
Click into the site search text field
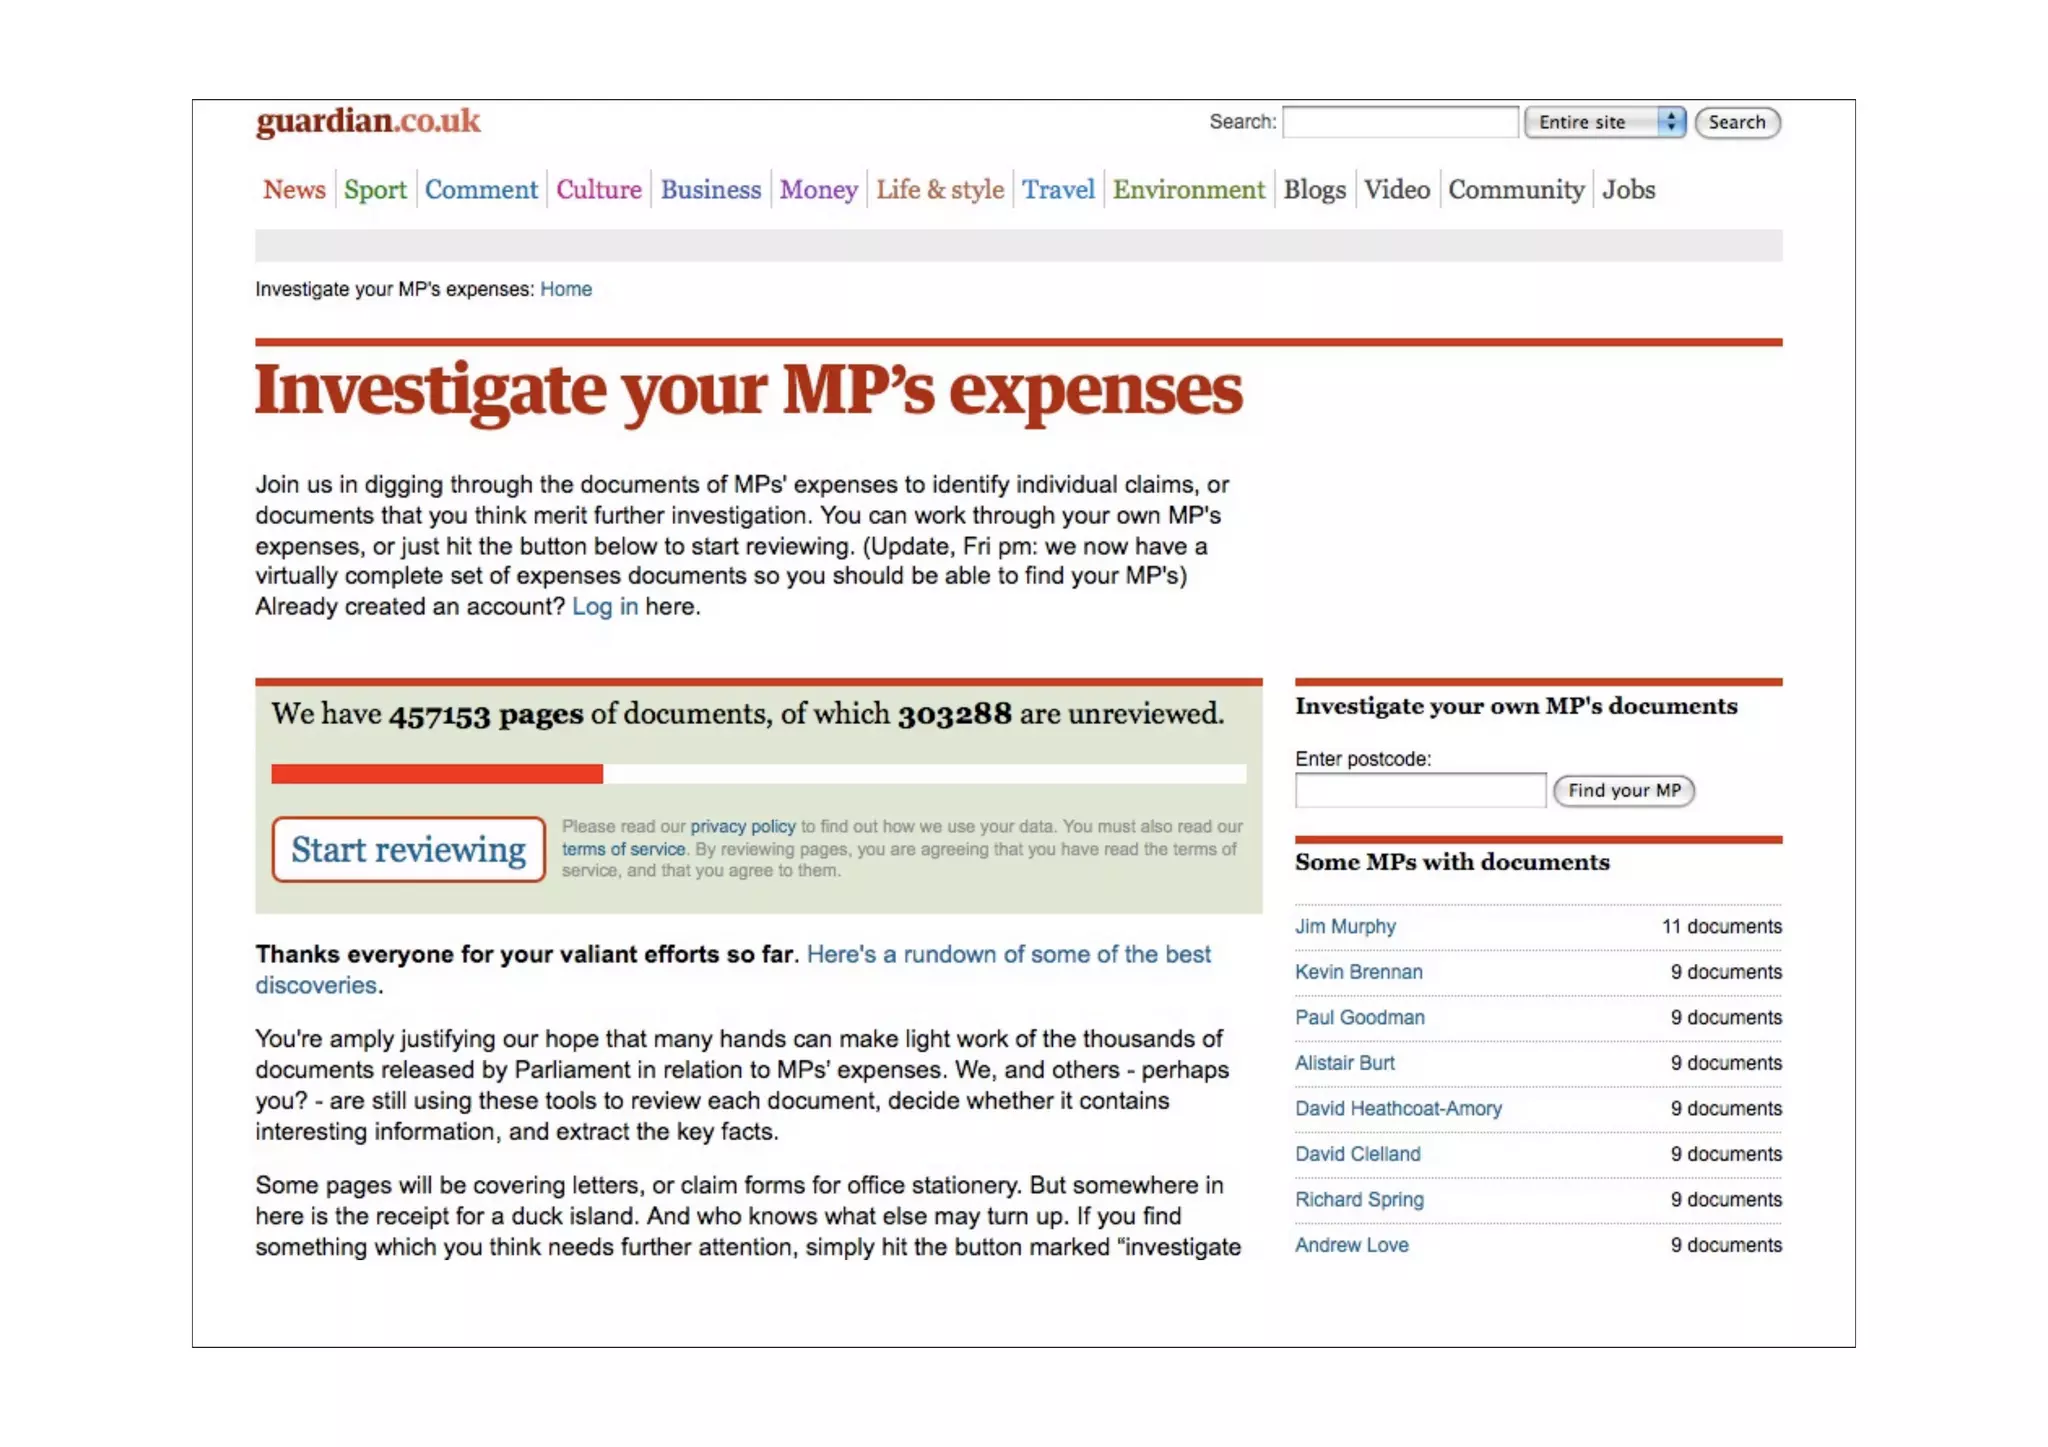click(x=1400, y=122)
